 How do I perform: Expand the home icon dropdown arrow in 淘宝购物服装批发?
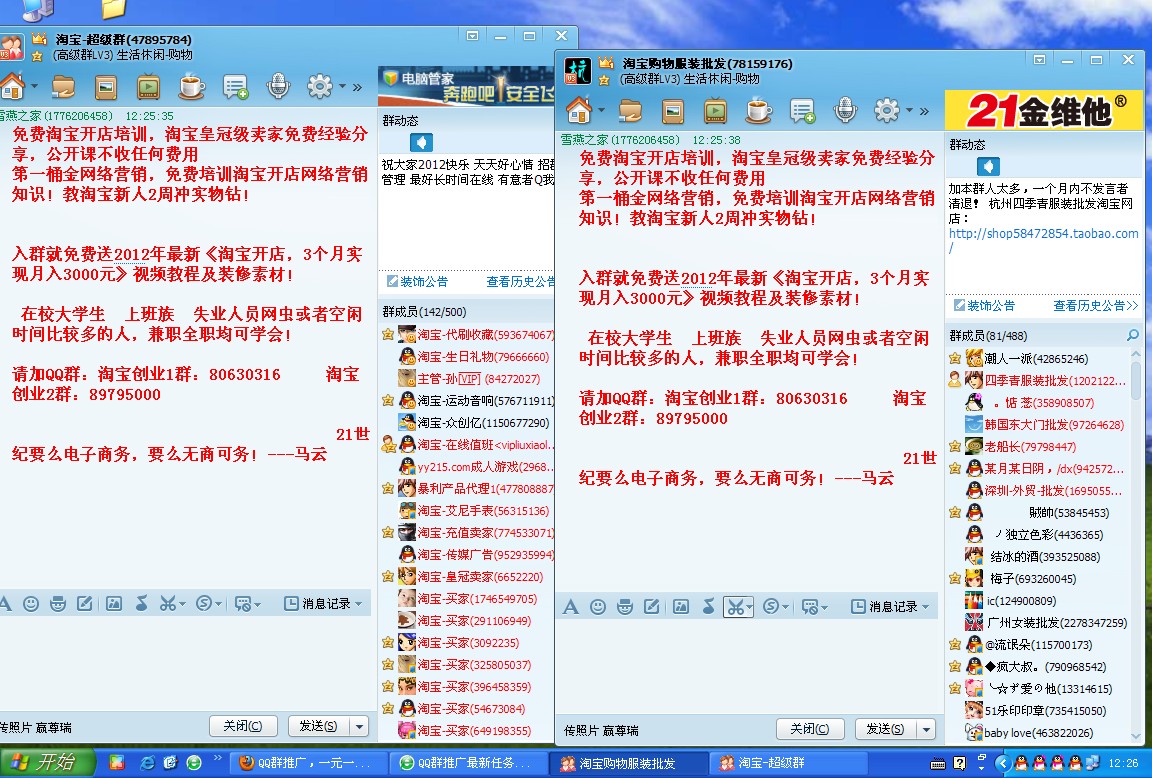point(602,111)
